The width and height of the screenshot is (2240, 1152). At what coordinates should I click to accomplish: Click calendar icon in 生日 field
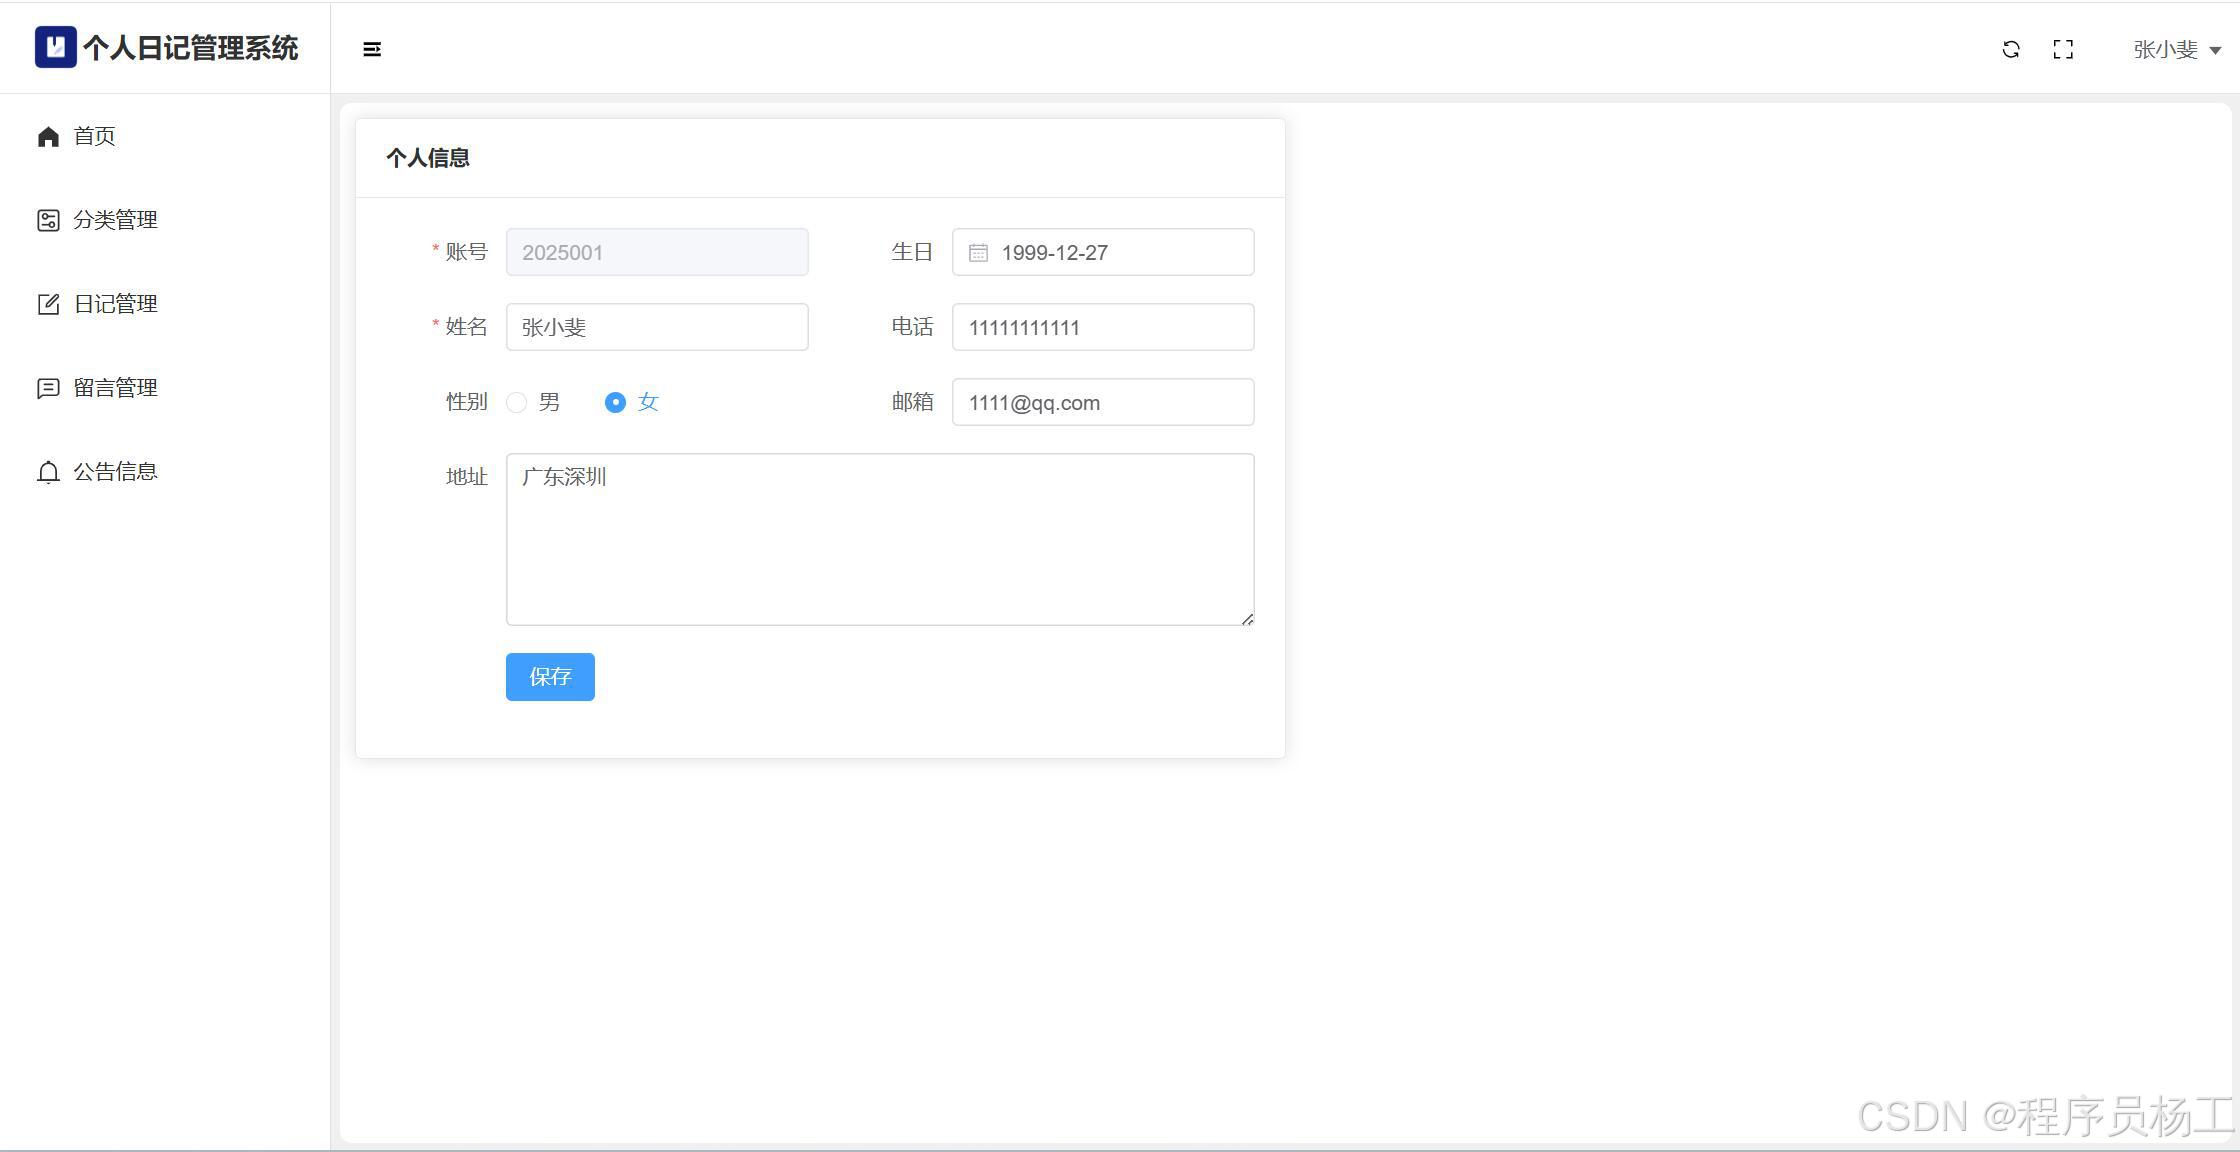978,253
